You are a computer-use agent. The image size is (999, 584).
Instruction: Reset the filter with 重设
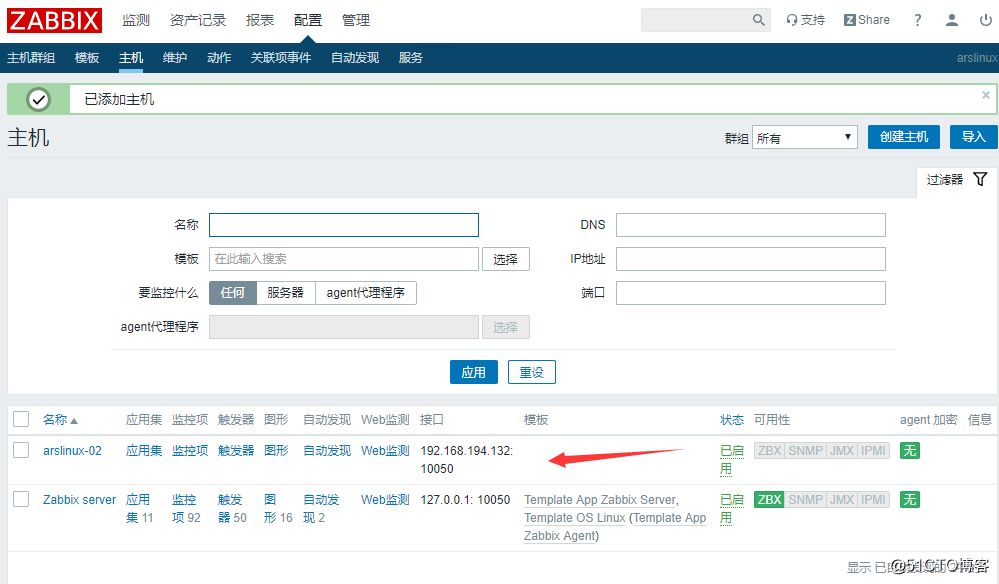[531, 373]
